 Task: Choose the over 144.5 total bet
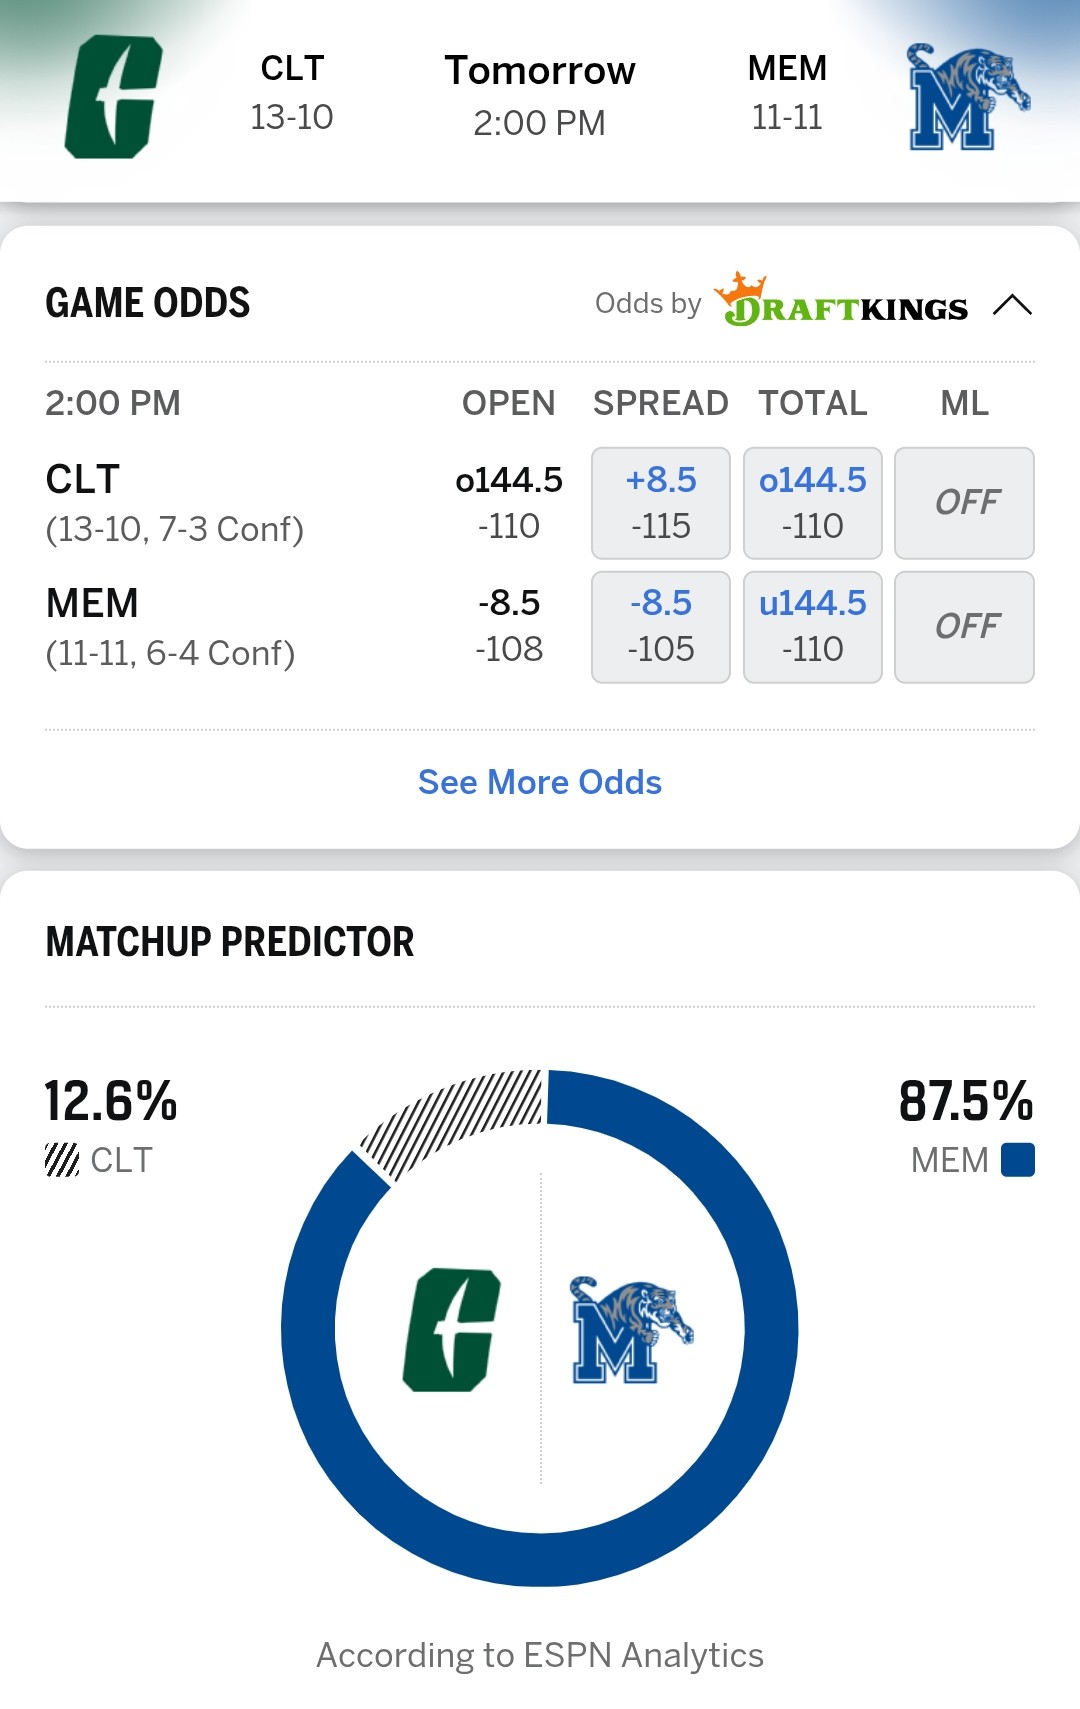tap(813, 503)
